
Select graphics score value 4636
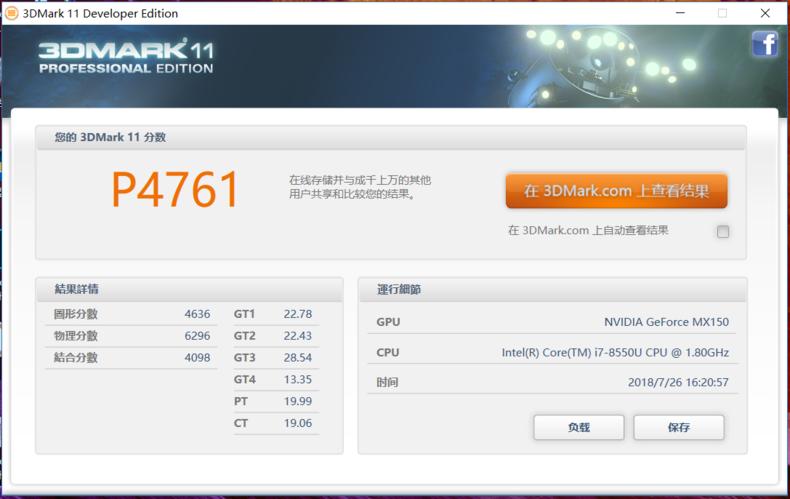coord(197,314)
